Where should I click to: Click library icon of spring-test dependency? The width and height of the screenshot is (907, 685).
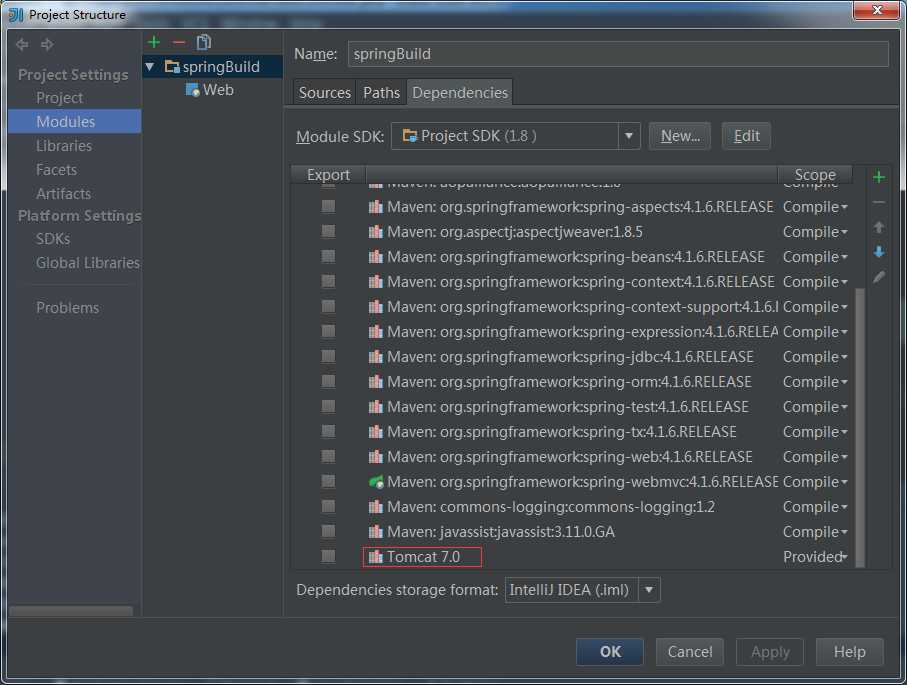(x=375, y=407)
